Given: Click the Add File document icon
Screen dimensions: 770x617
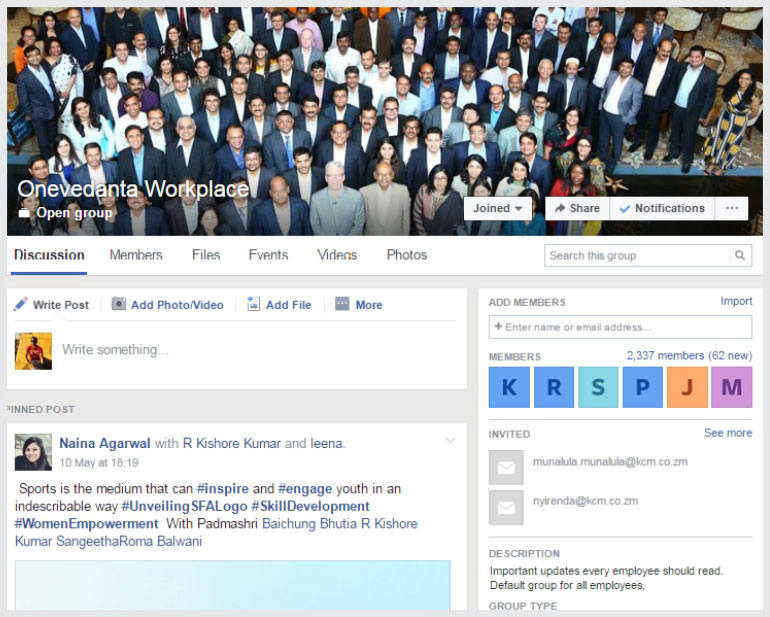Looking at the screenshot, I should pos(253,304).
